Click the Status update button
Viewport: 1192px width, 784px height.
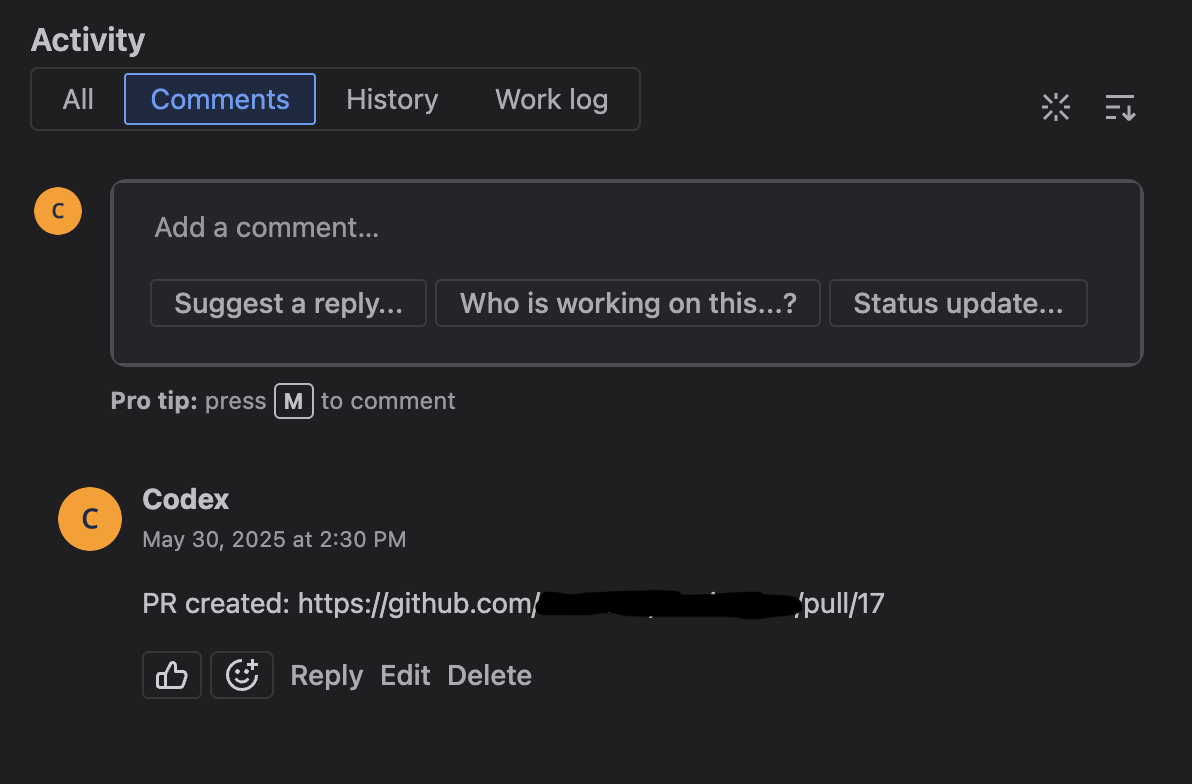click(957, 303)
